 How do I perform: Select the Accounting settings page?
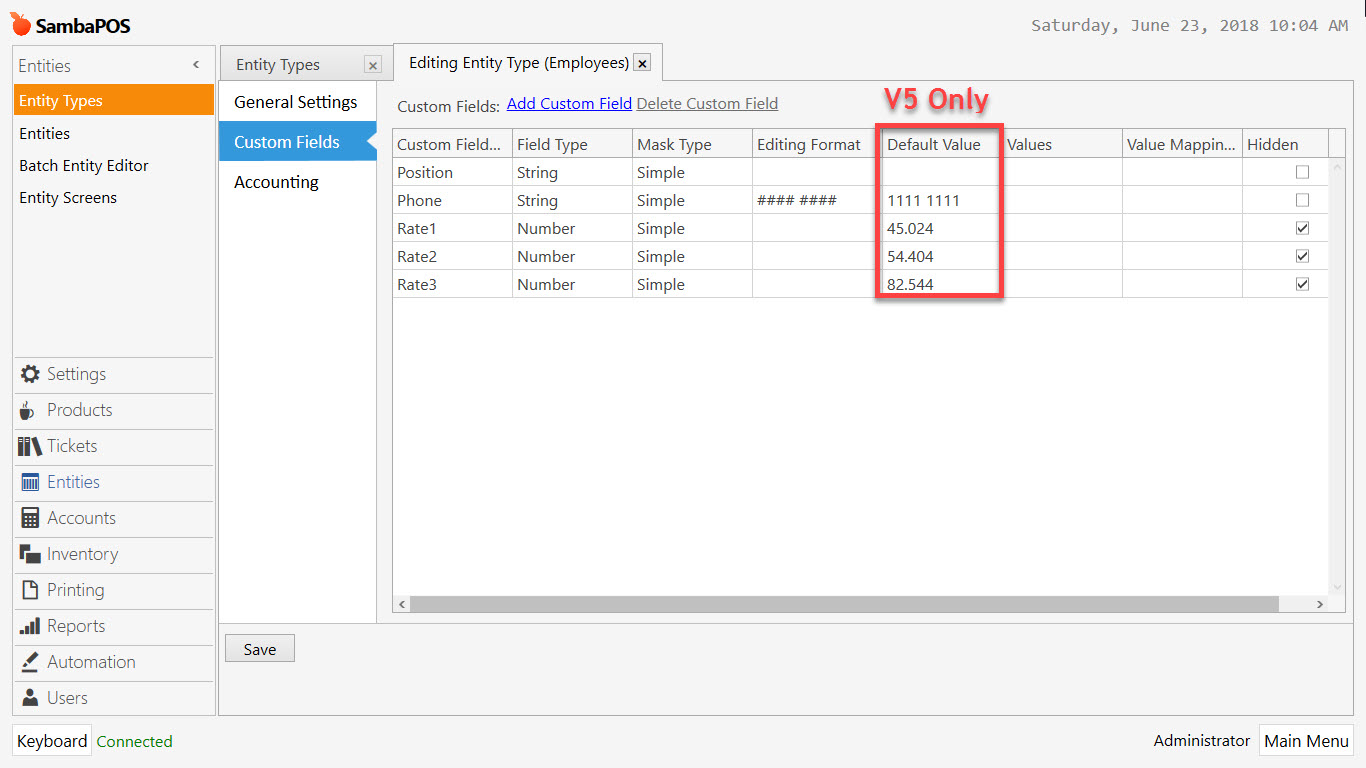point(274,181)
